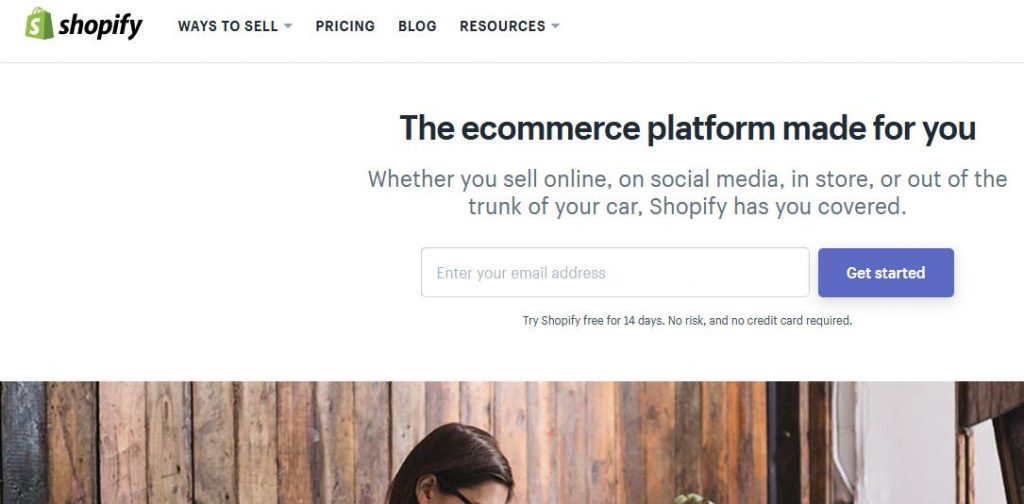Click the green Shopify bag logo icon

click(x=39, y=23)
